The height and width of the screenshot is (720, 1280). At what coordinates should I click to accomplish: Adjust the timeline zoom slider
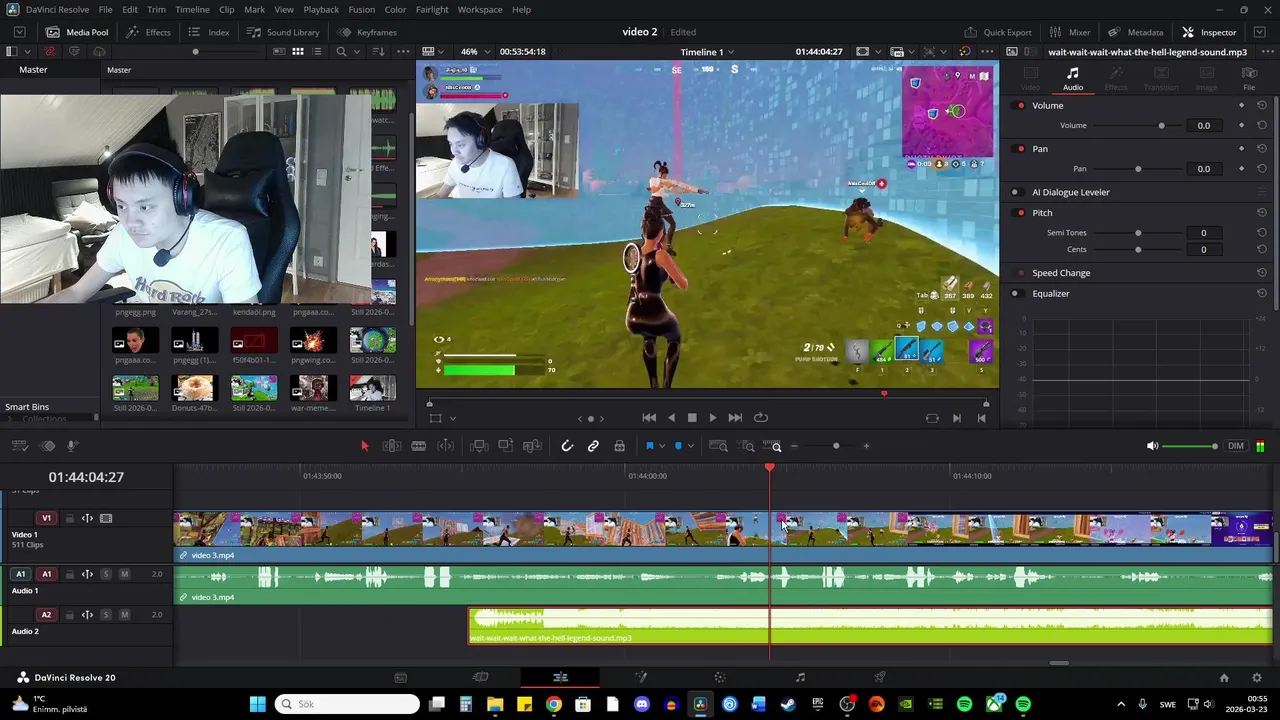(835, 446)
